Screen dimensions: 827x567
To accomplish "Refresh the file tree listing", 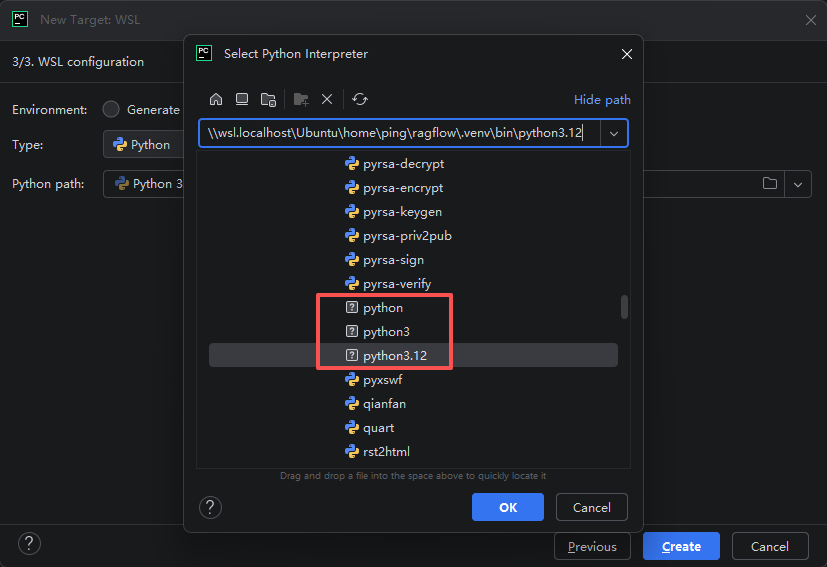I will (360, 99).
